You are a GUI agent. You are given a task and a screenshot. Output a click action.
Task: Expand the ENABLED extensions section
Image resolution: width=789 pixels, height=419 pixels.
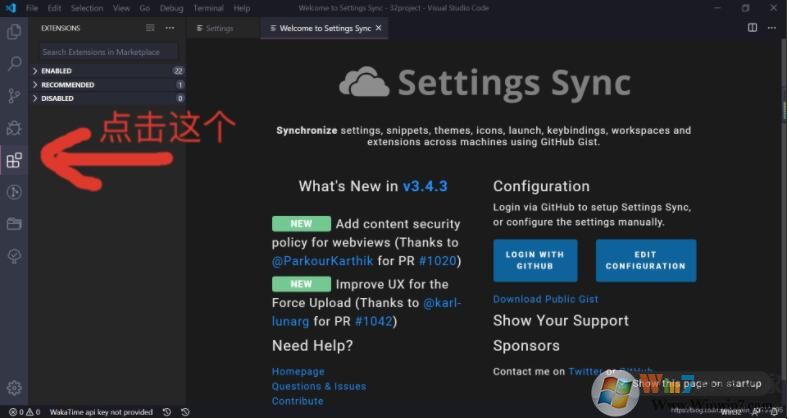56,71
